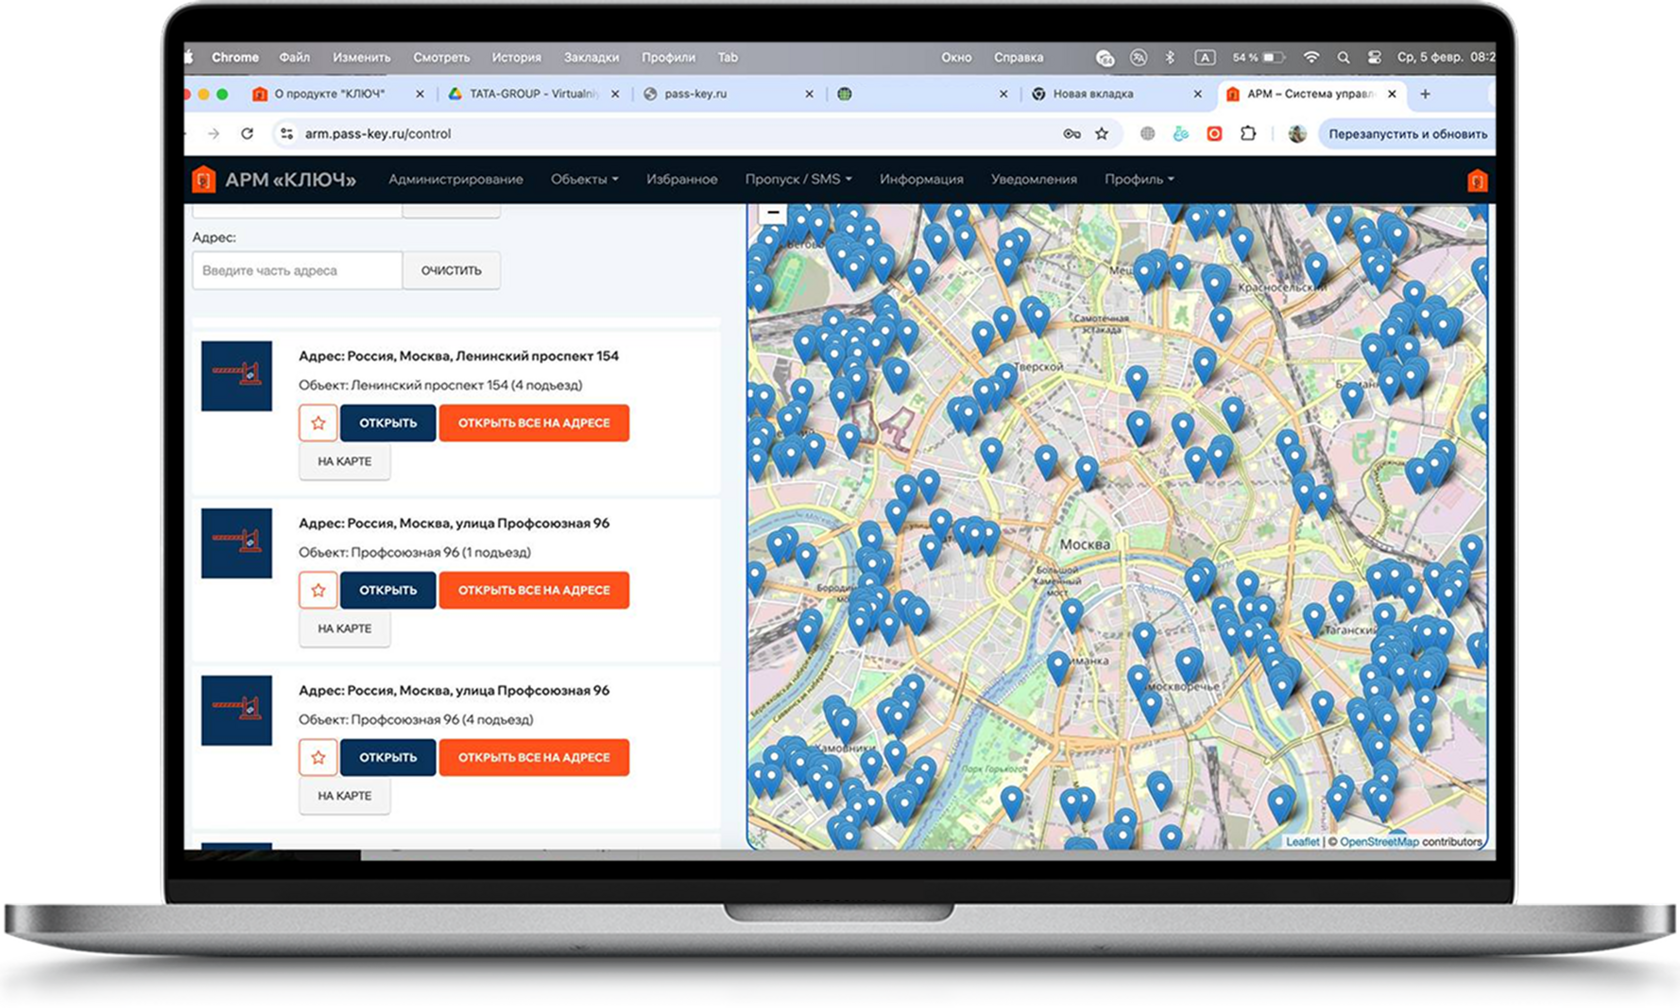Open the История menu in menu bar
The image size is (1680, 1008).
pos(516,58)
